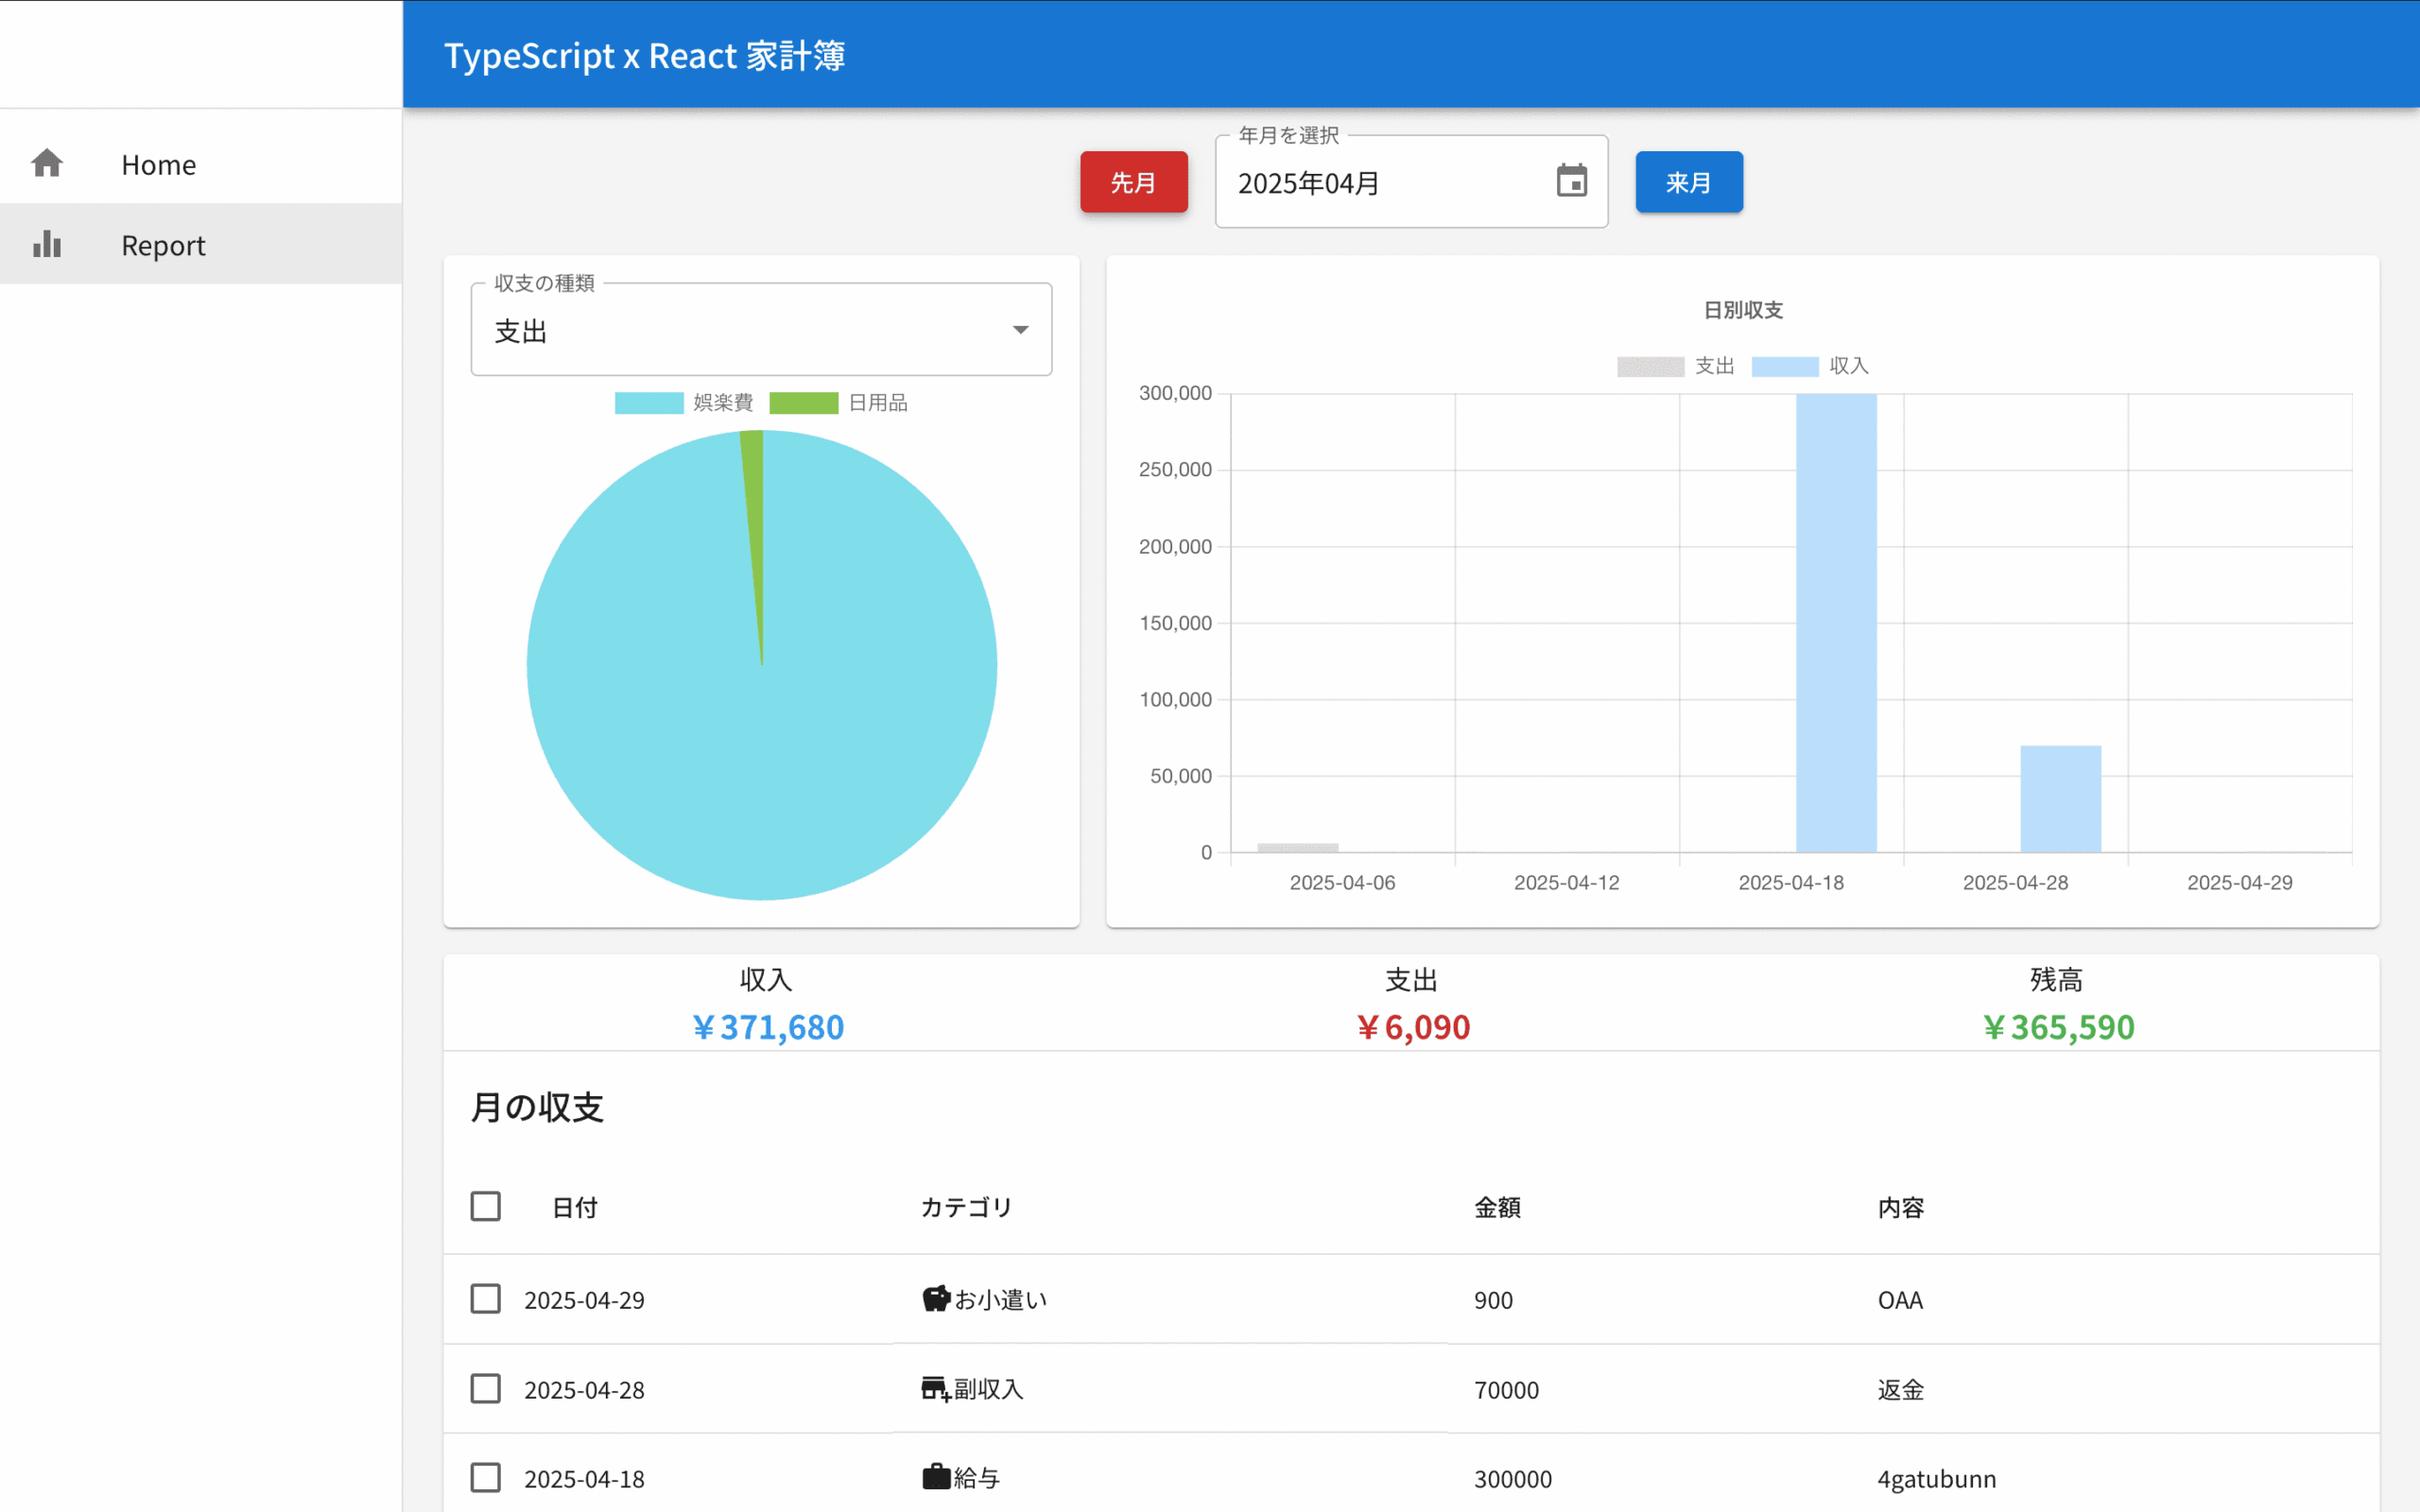Screen dimensions: 2420x1512
Task: Toggle the 娯楽費 legend color swatch
Action: tap(649, 403)
